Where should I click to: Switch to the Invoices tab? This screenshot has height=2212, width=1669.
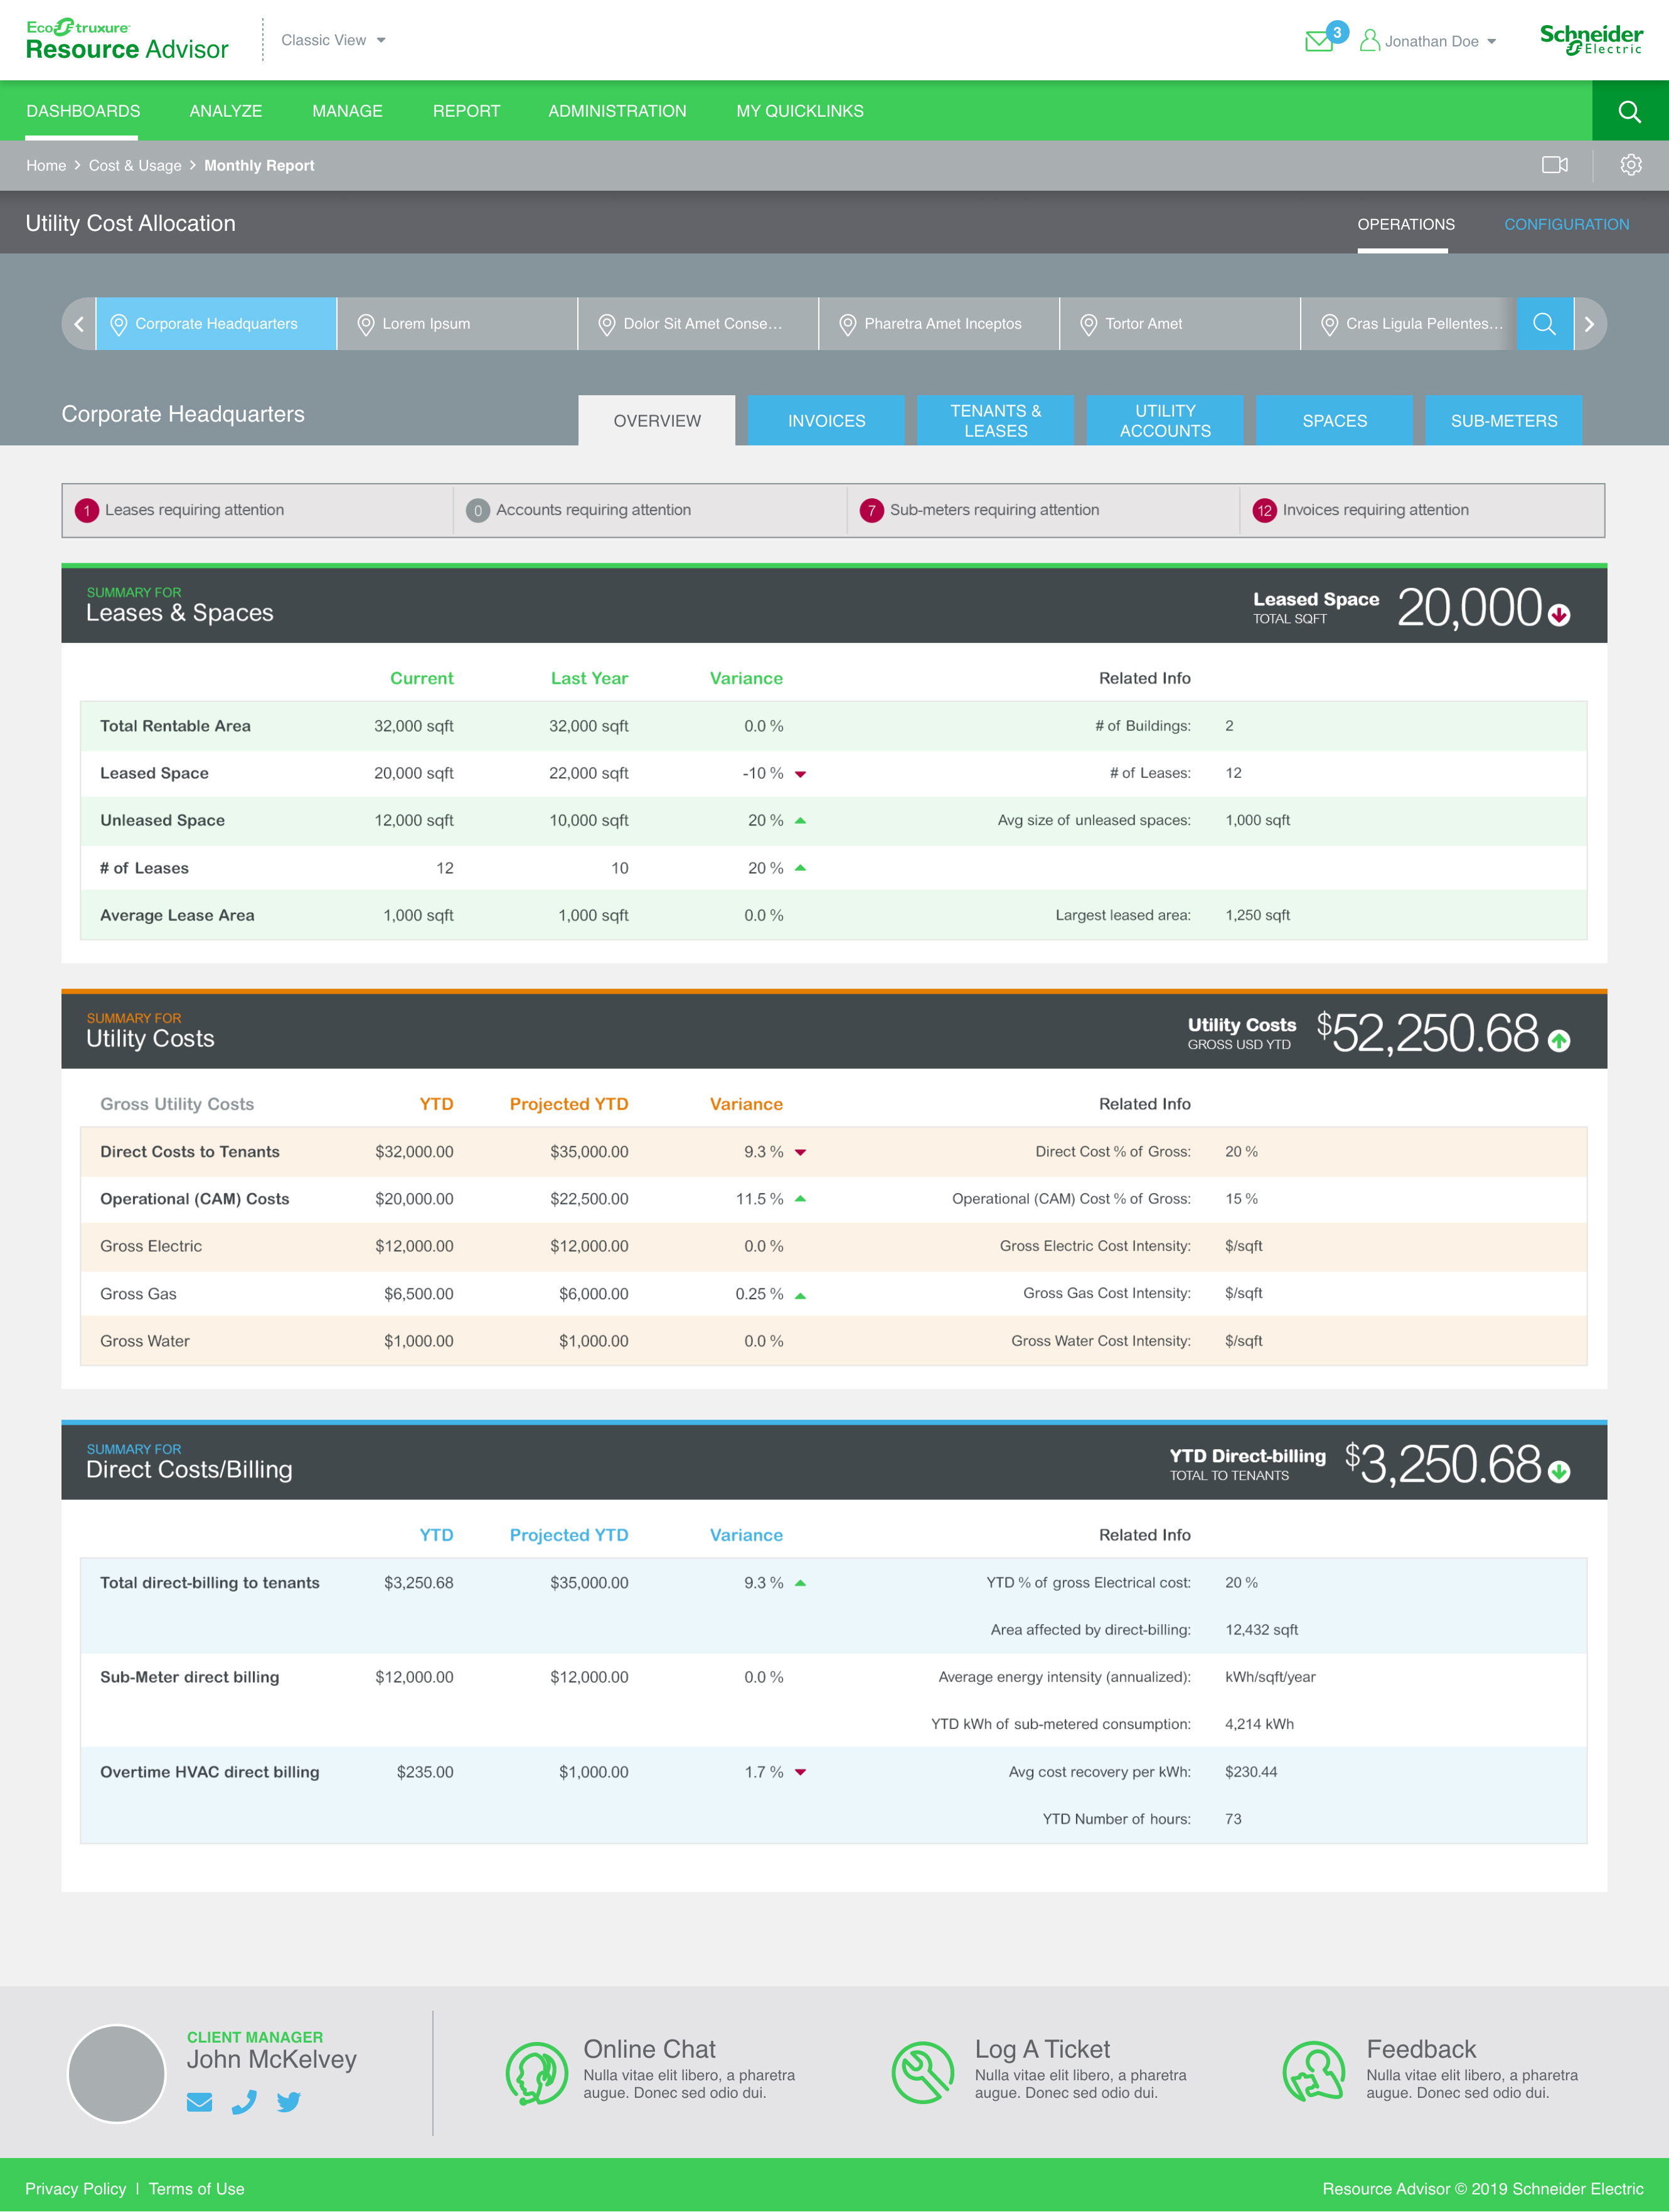click(x=826, y=421)
